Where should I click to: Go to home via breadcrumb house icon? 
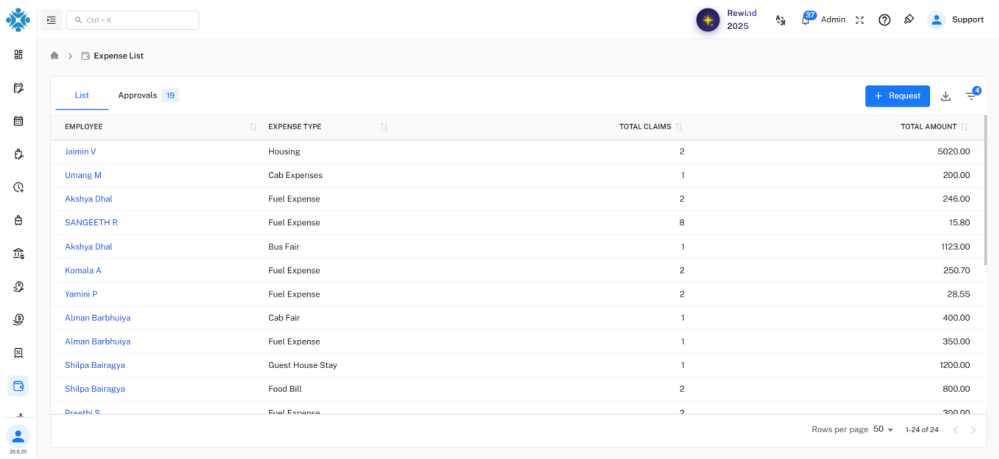click(54, 56)
